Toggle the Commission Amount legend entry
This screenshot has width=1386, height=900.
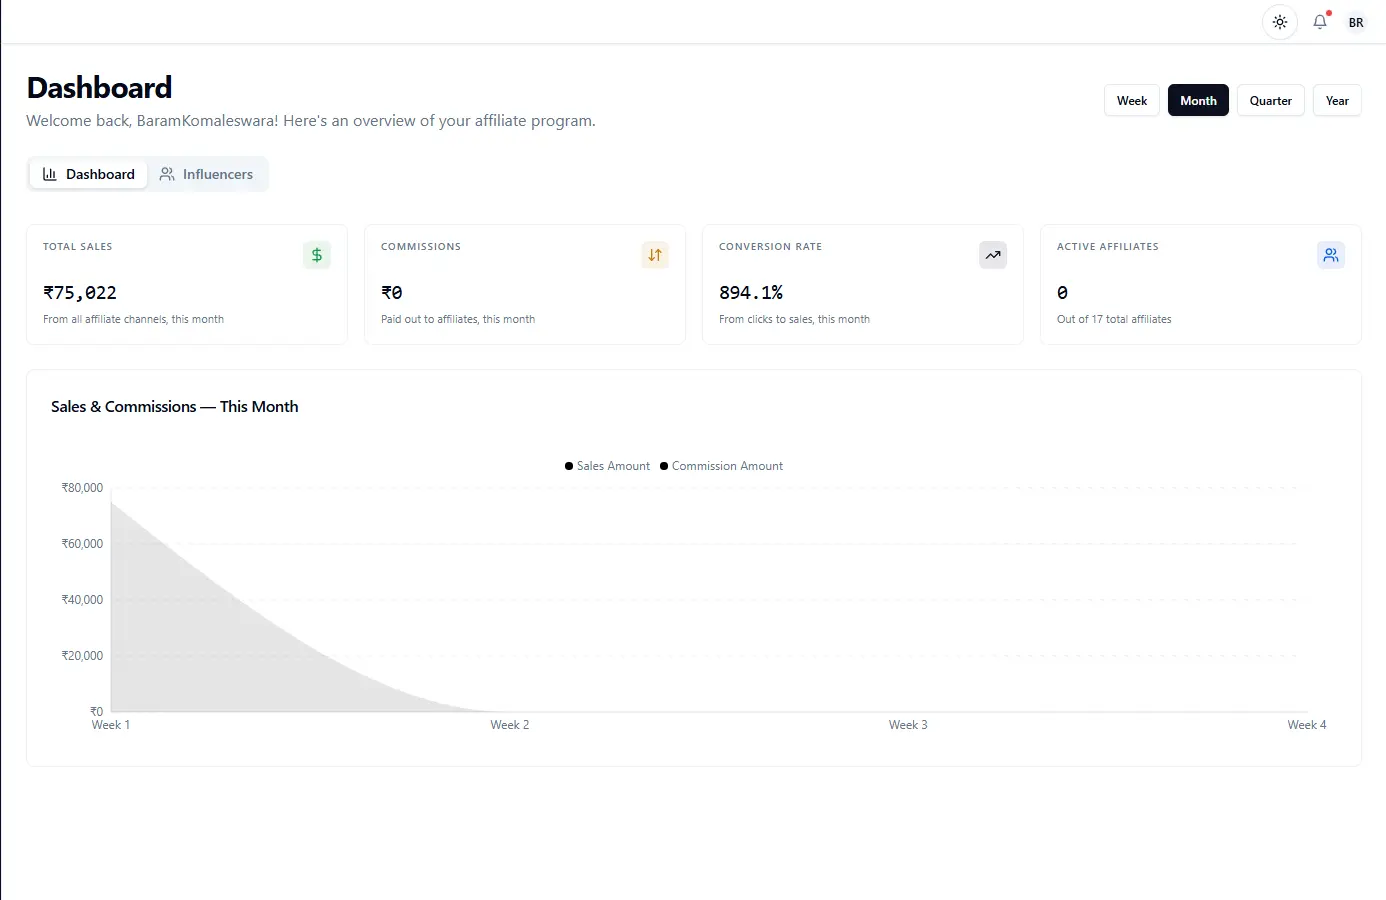click(x=721, y=466)
